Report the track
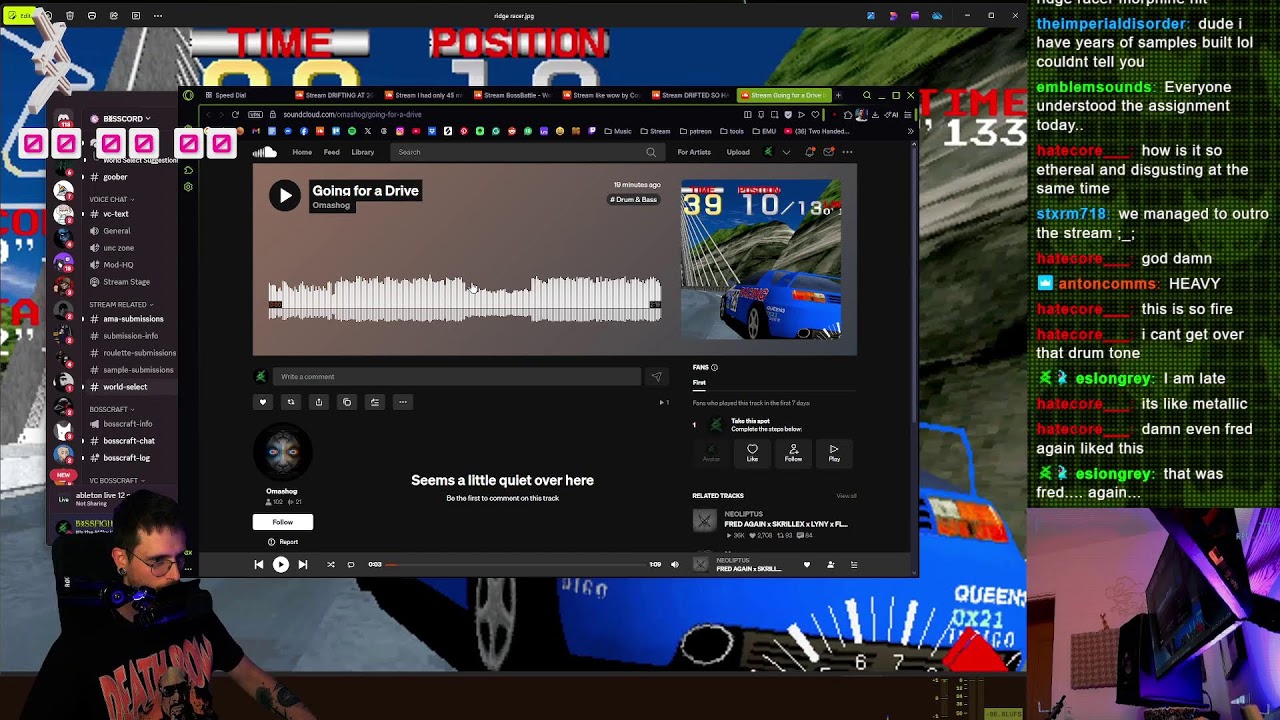Image resolution: width=1280 pixels, height=720 pixels. pos(283,542)
